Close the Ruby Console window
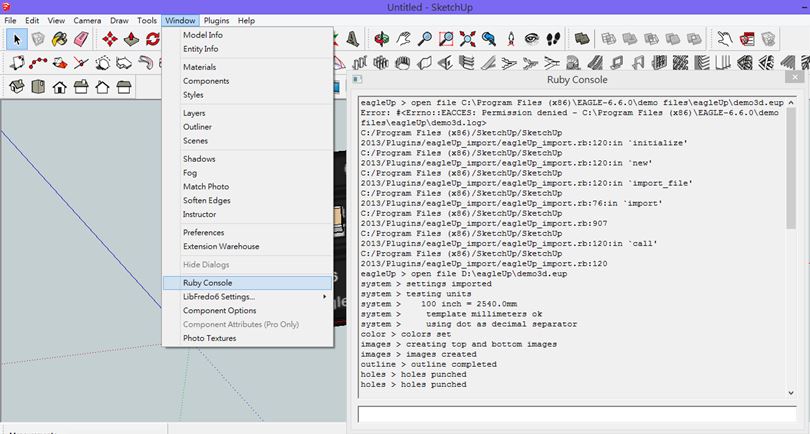The height and width of the screenshot is (434, 810). click(x=795, y=77)
